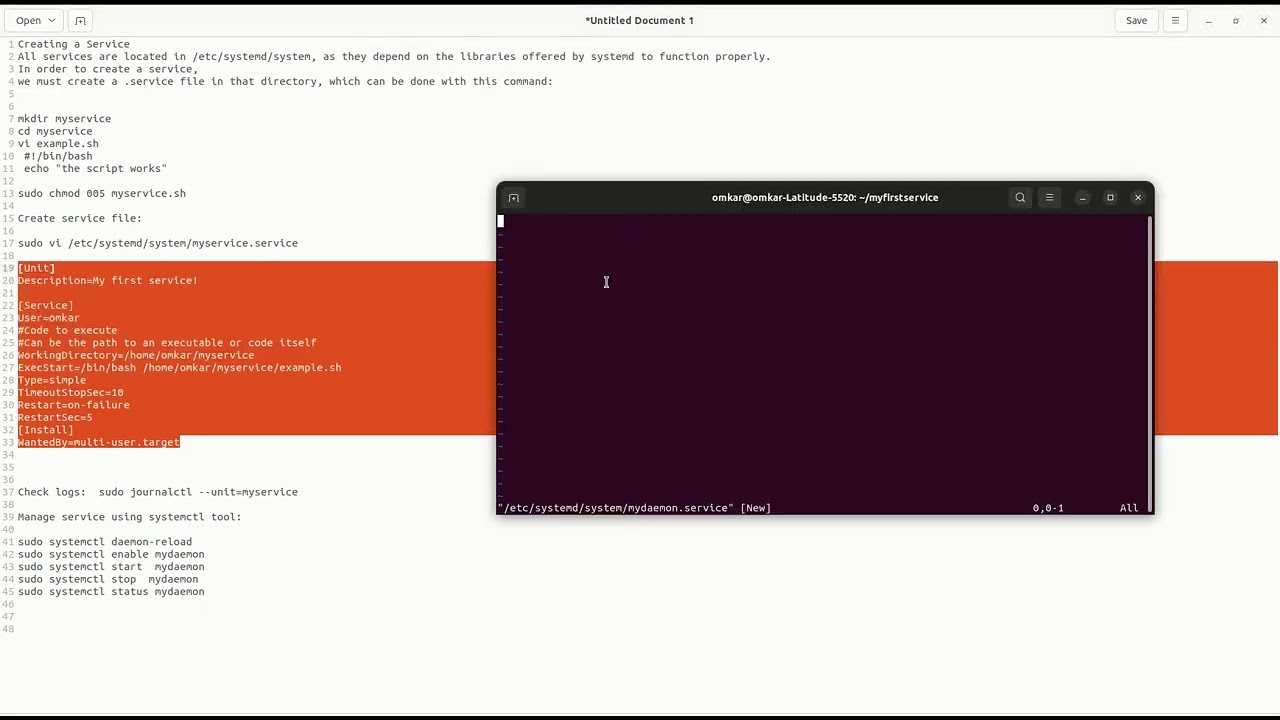The image size is (1280, 720).
Task: Maximize the terminal window
Action: [x=1110, y=198]
